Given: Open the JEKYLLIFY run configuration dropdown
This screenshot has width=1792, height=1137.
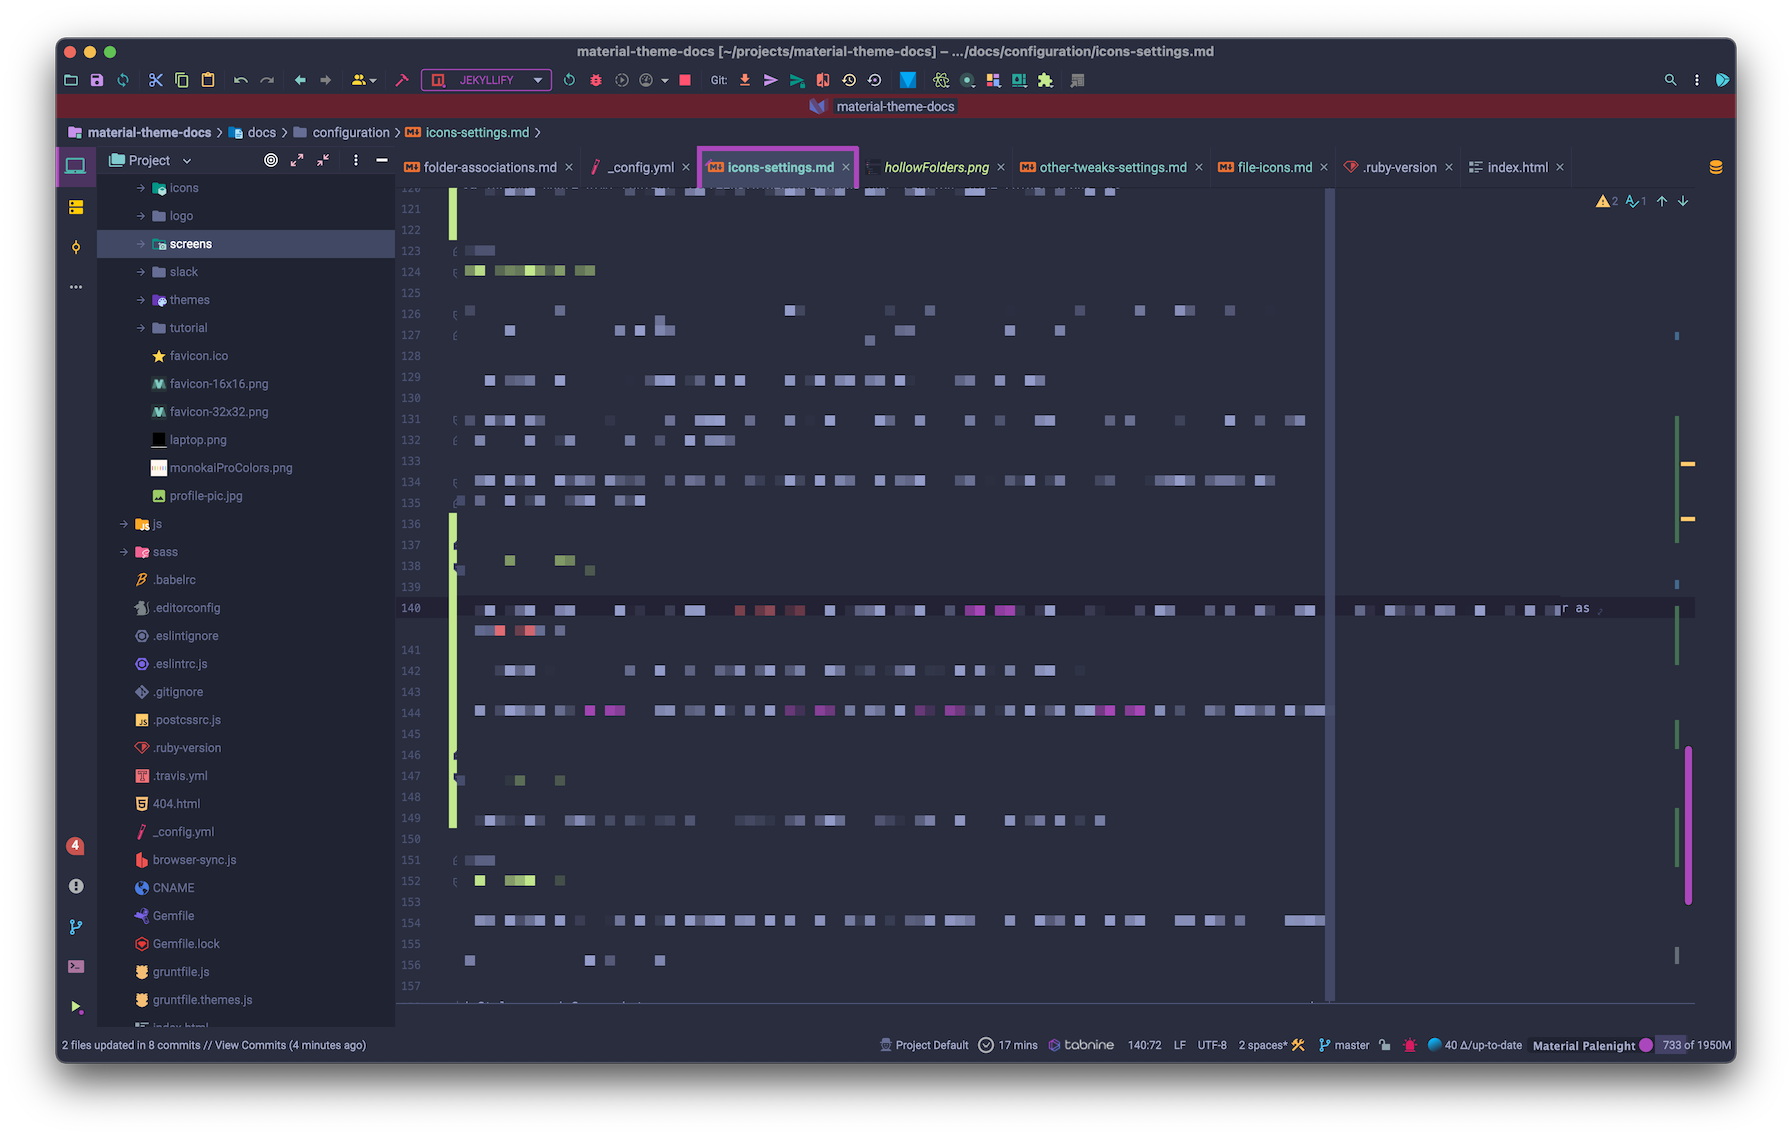Looking at the screenshot, I should [537, 80].
